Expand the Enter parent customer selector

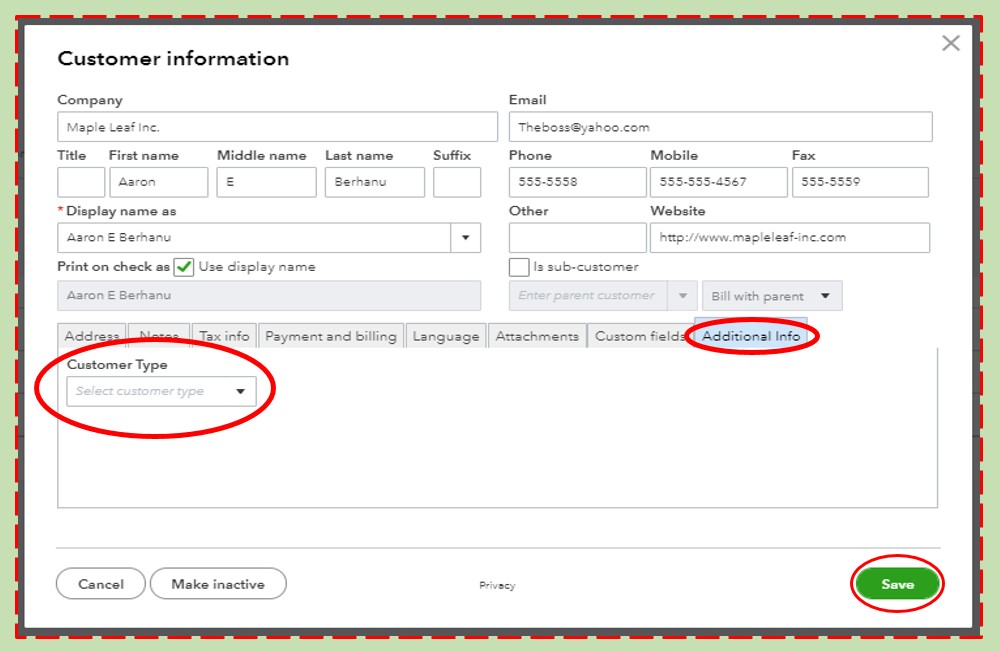click(683, 295)
